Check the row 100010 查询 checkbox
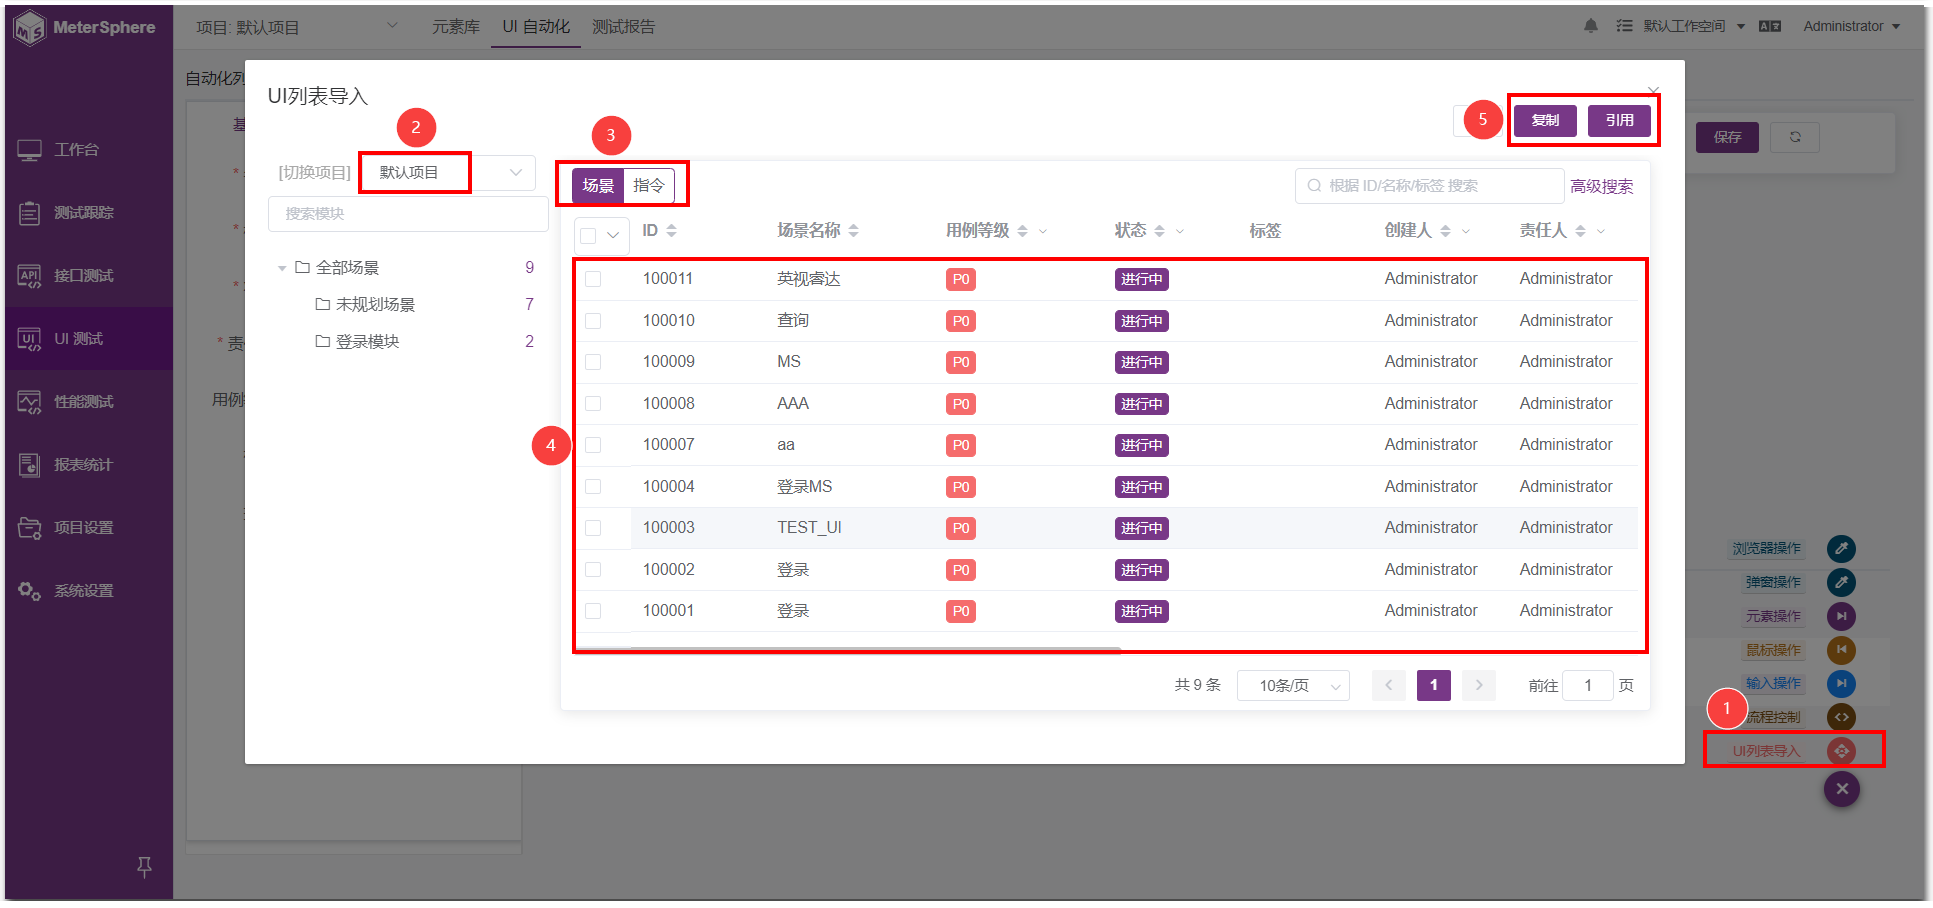The image size is (1933, 908). click(593, 321)
